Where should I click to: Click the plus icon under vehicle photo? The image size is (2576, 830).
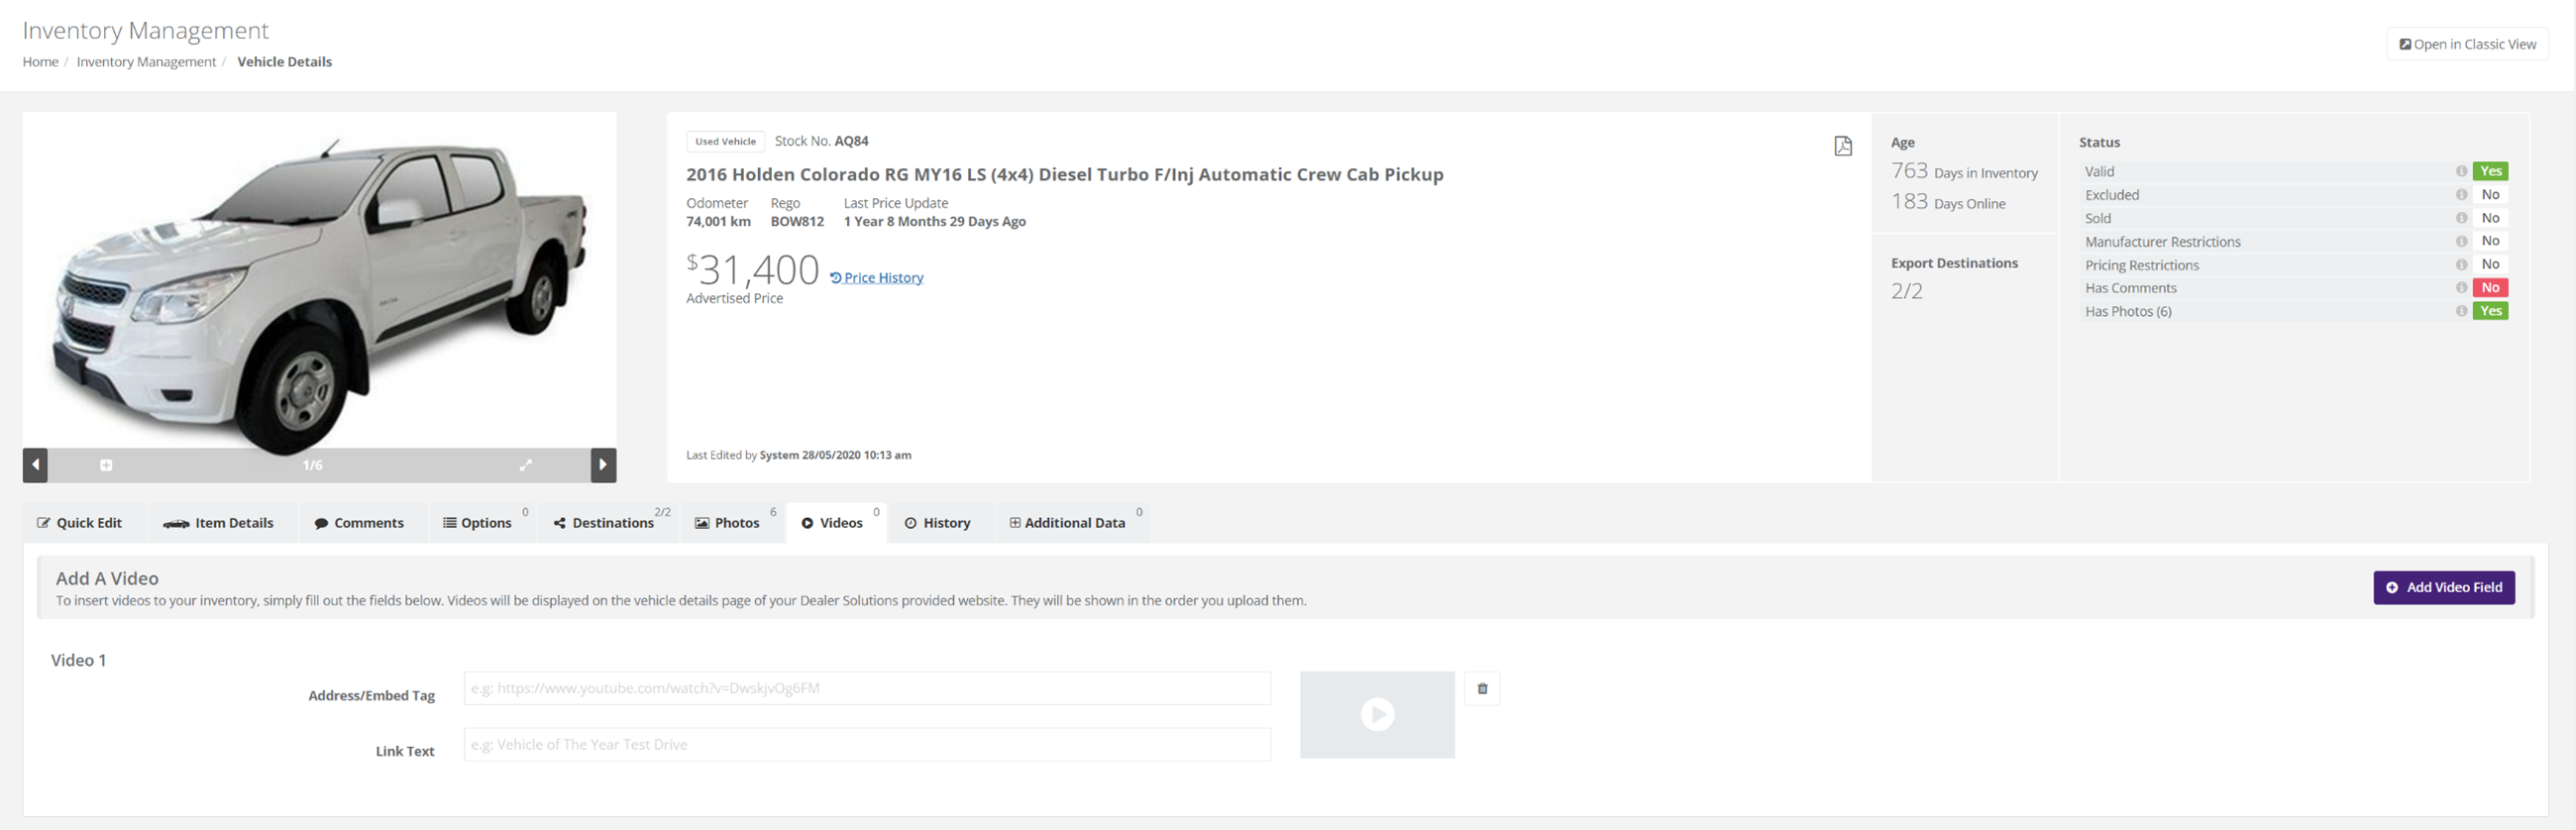click(106, 465)
